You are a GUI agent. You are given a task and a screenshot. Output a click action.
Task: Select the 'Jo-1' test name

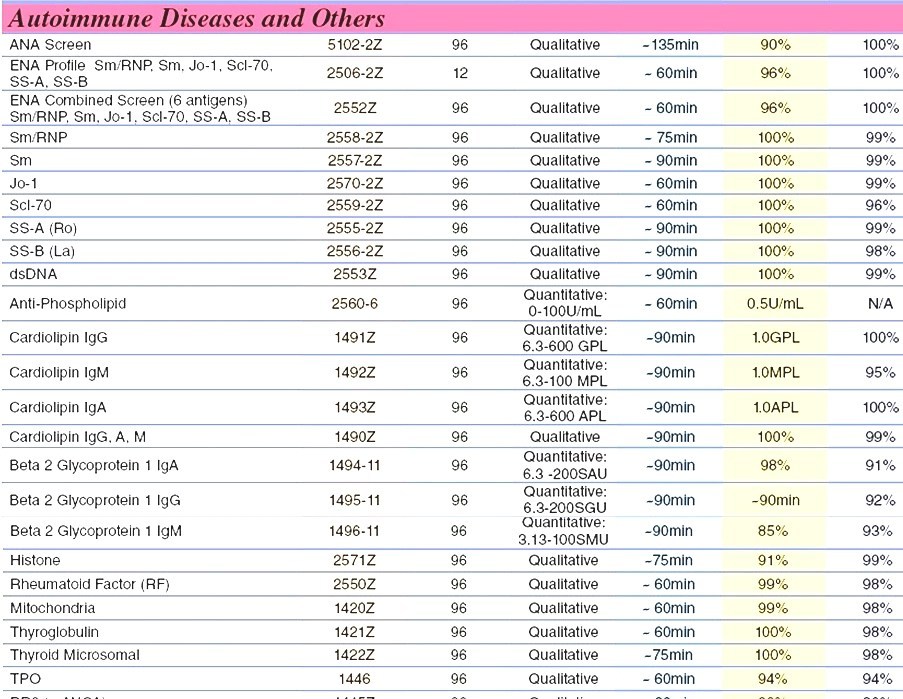pyautogui.click(x=24, y=184)
